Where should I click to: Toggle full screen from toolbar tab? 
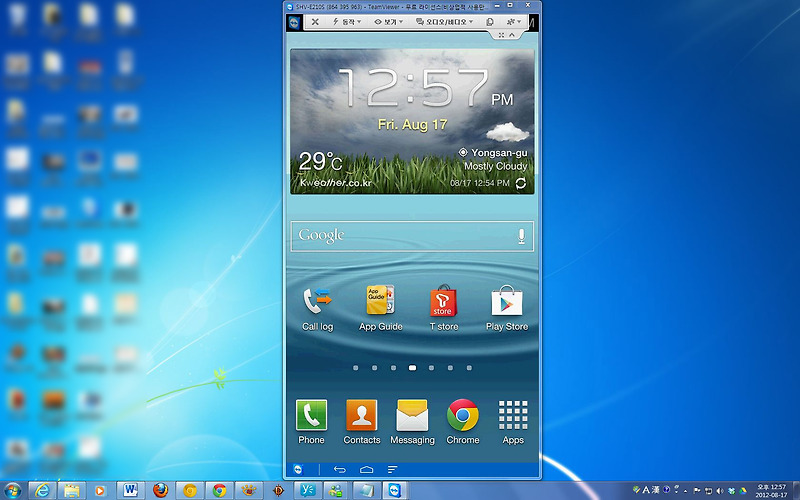point(501,35)
